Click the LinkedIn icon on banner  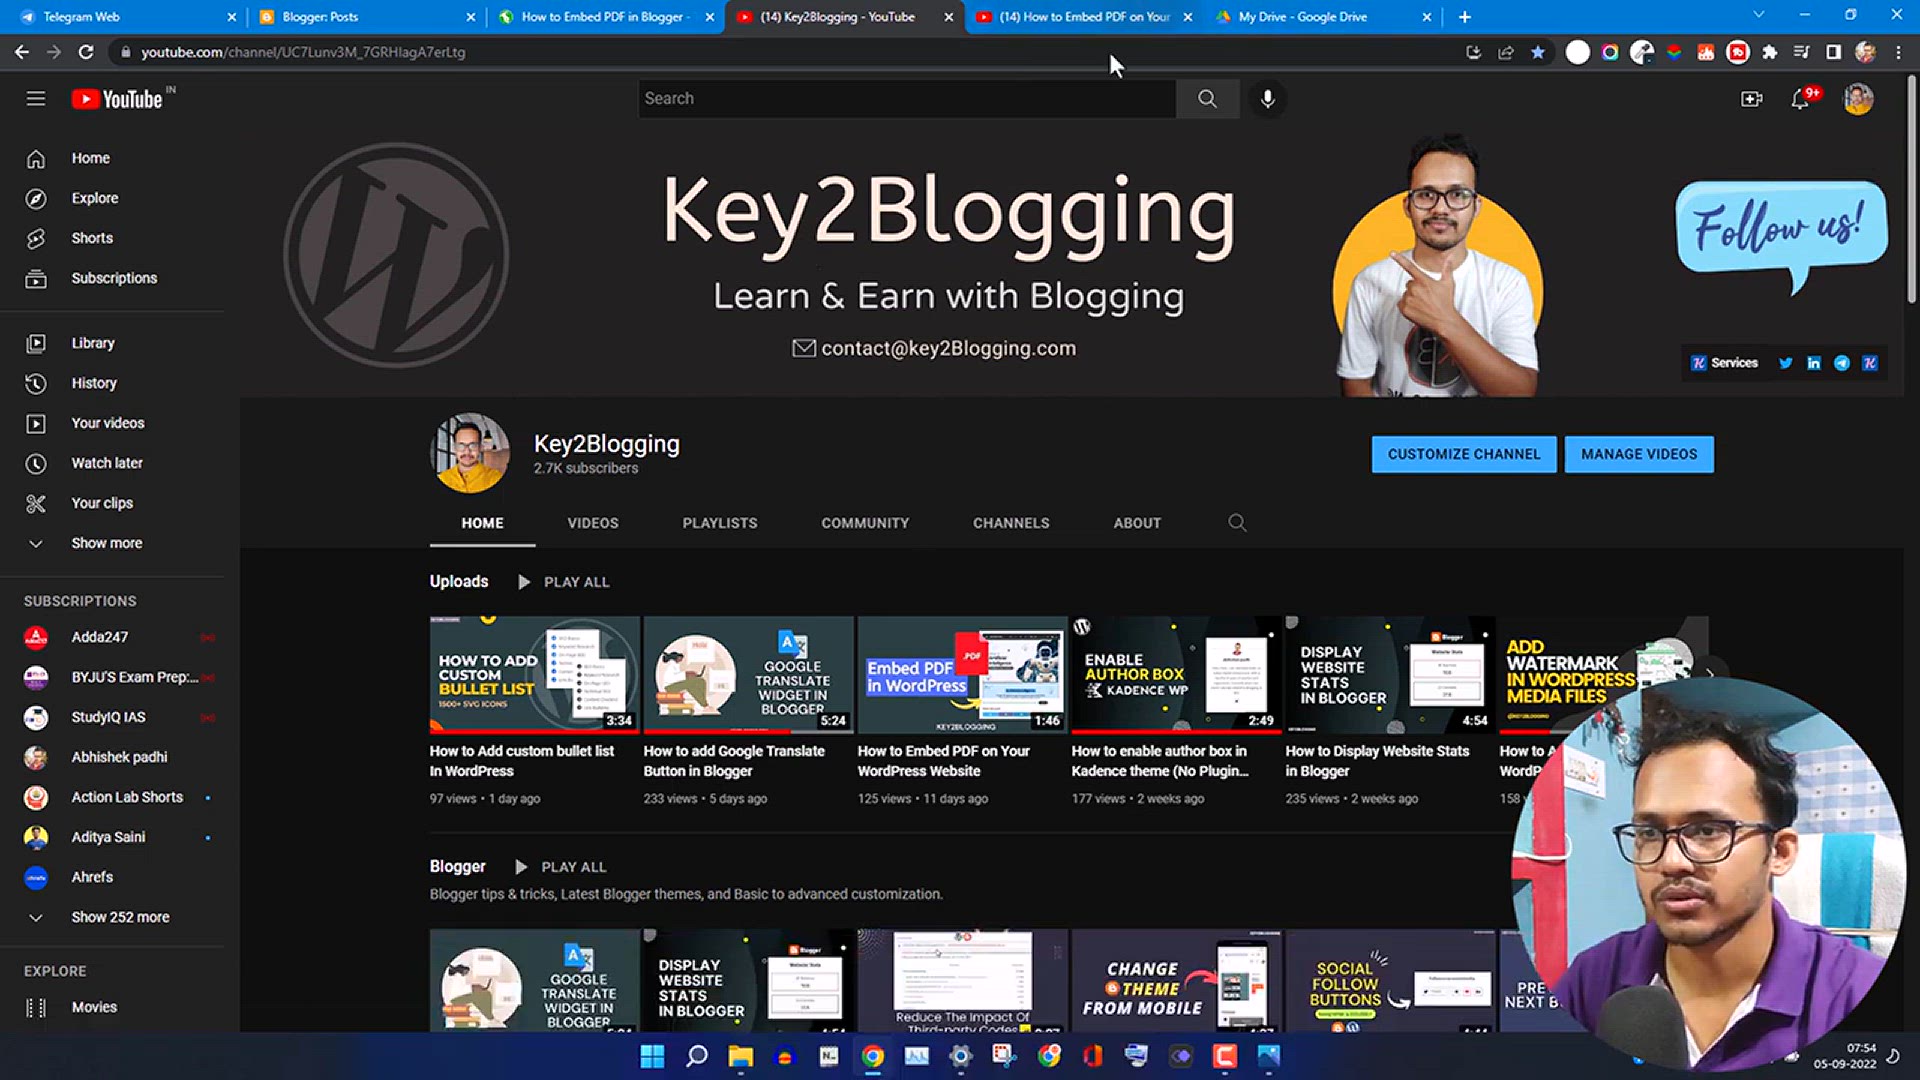(x=1813, y=363)
